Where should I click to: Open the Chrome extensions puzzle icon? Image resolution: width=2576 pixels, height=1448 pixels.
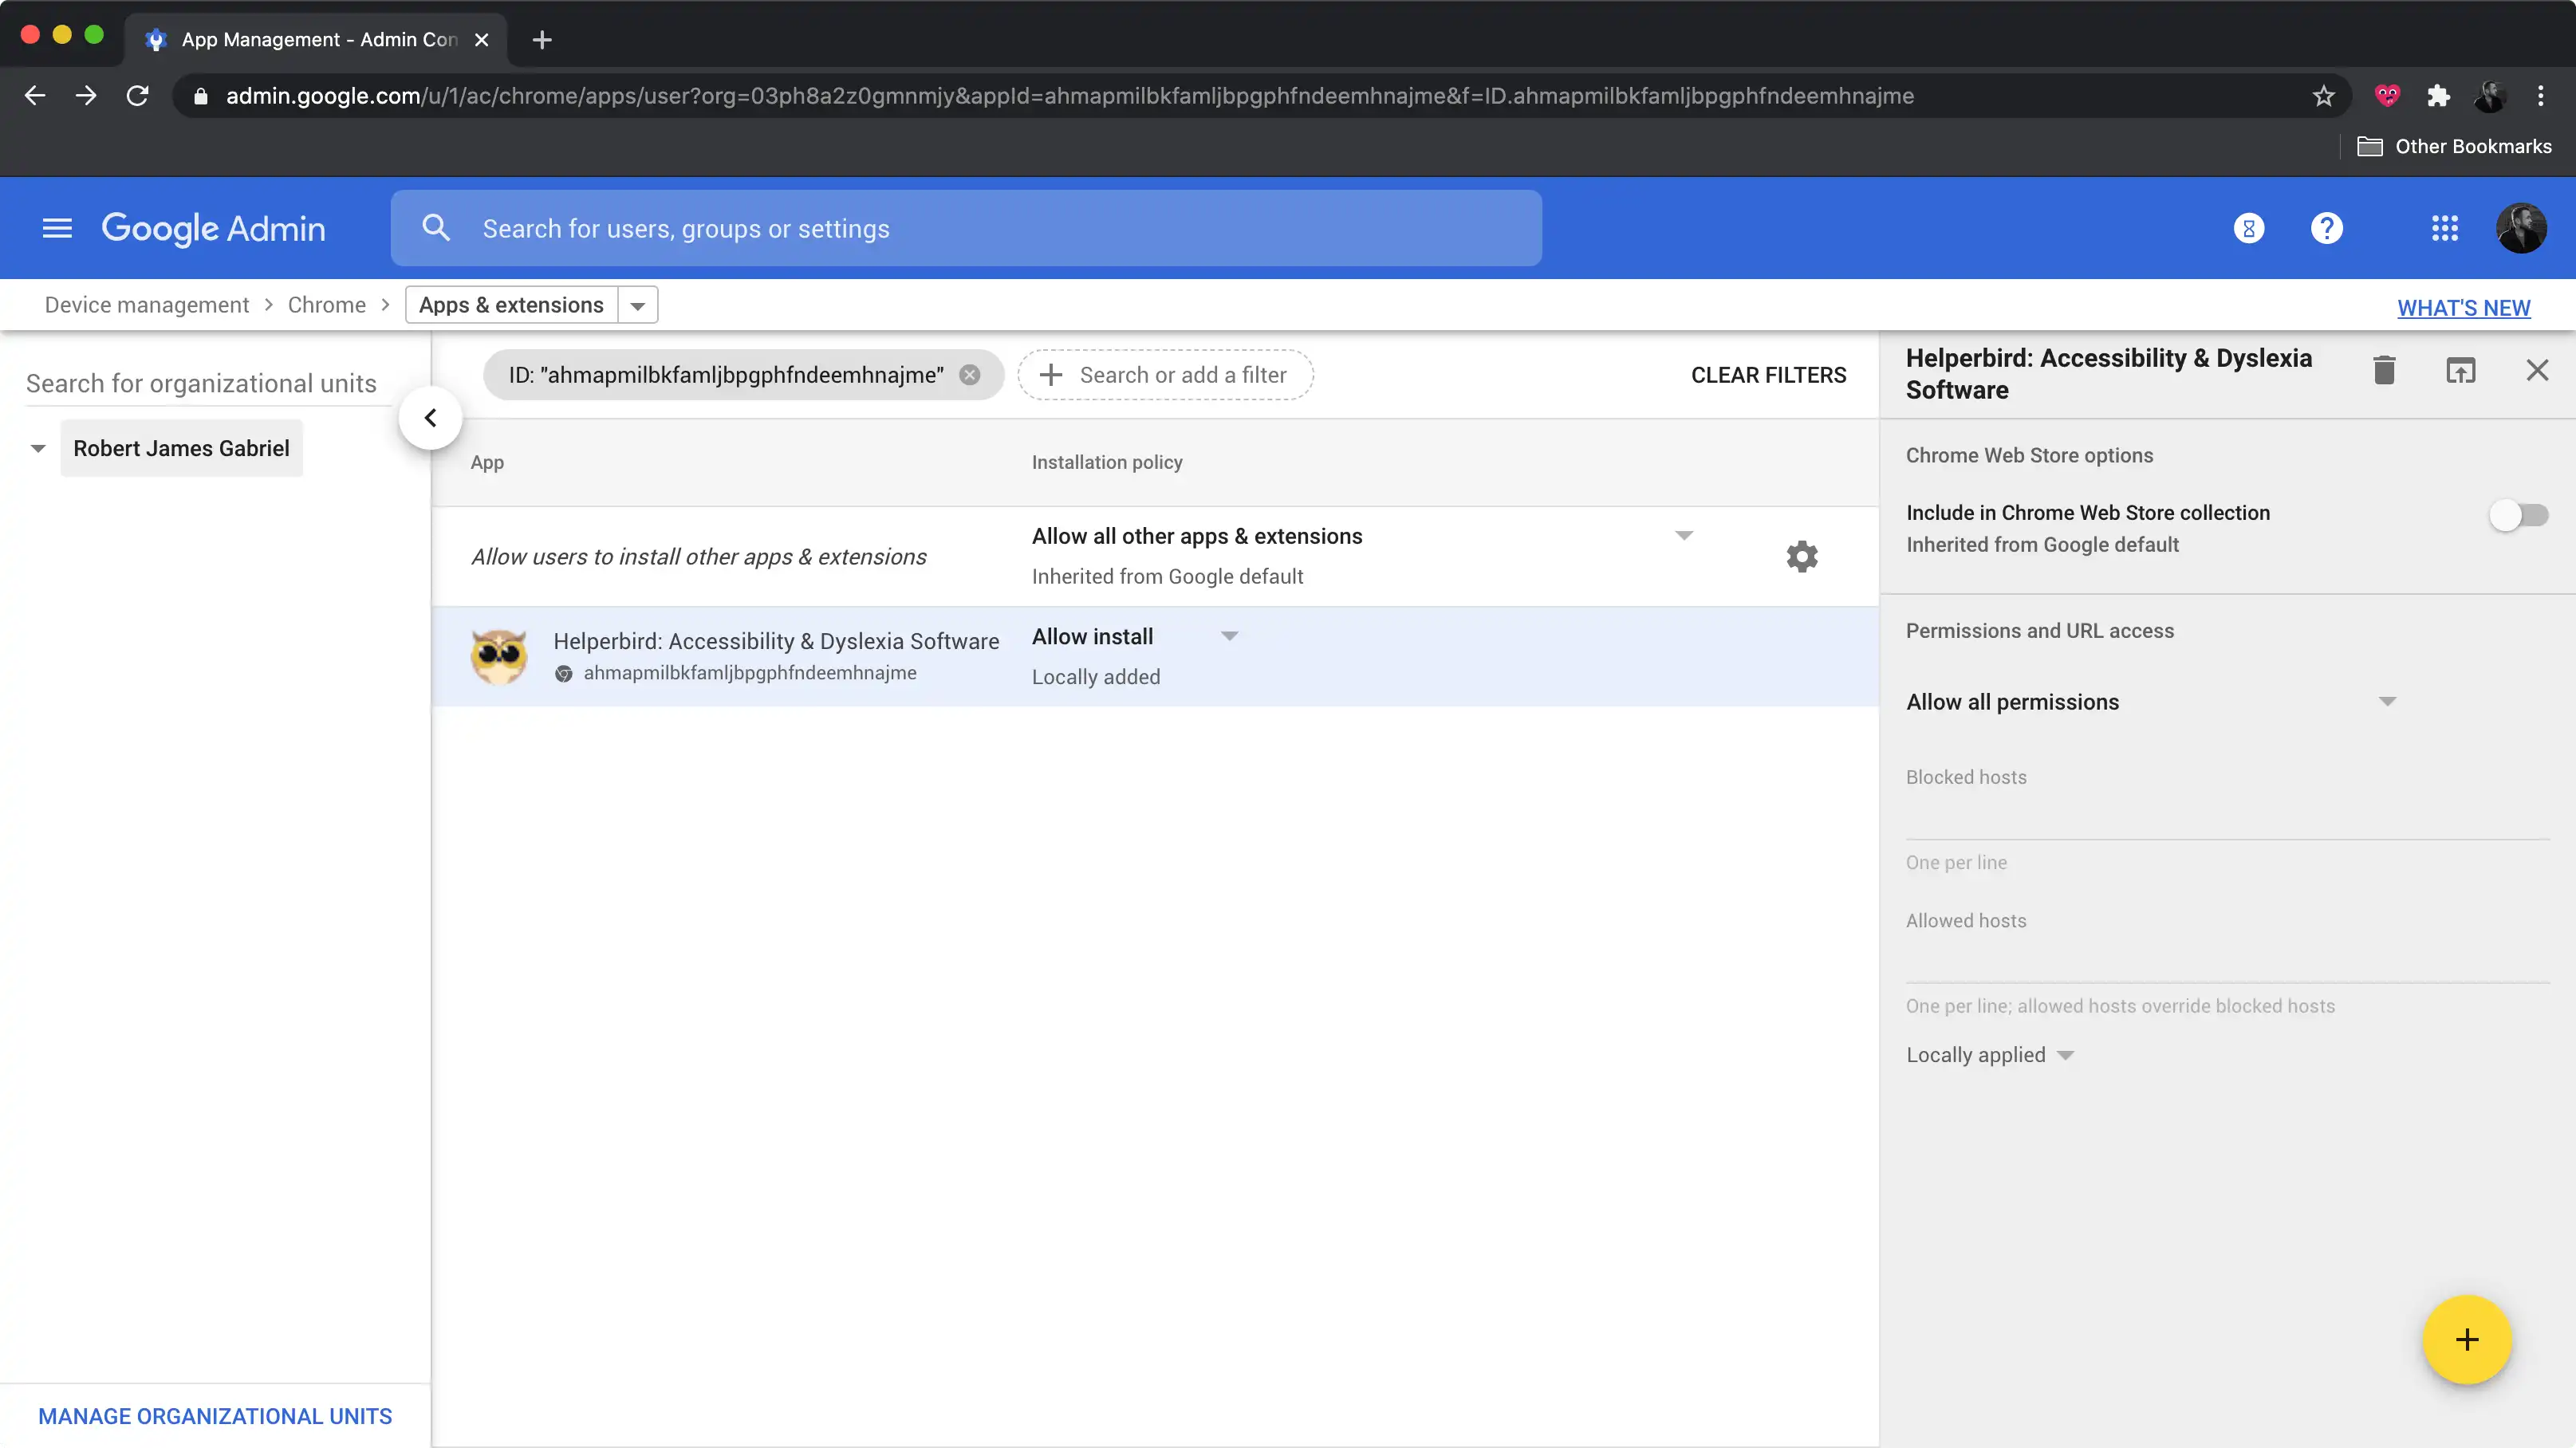tap(2438, 95)
